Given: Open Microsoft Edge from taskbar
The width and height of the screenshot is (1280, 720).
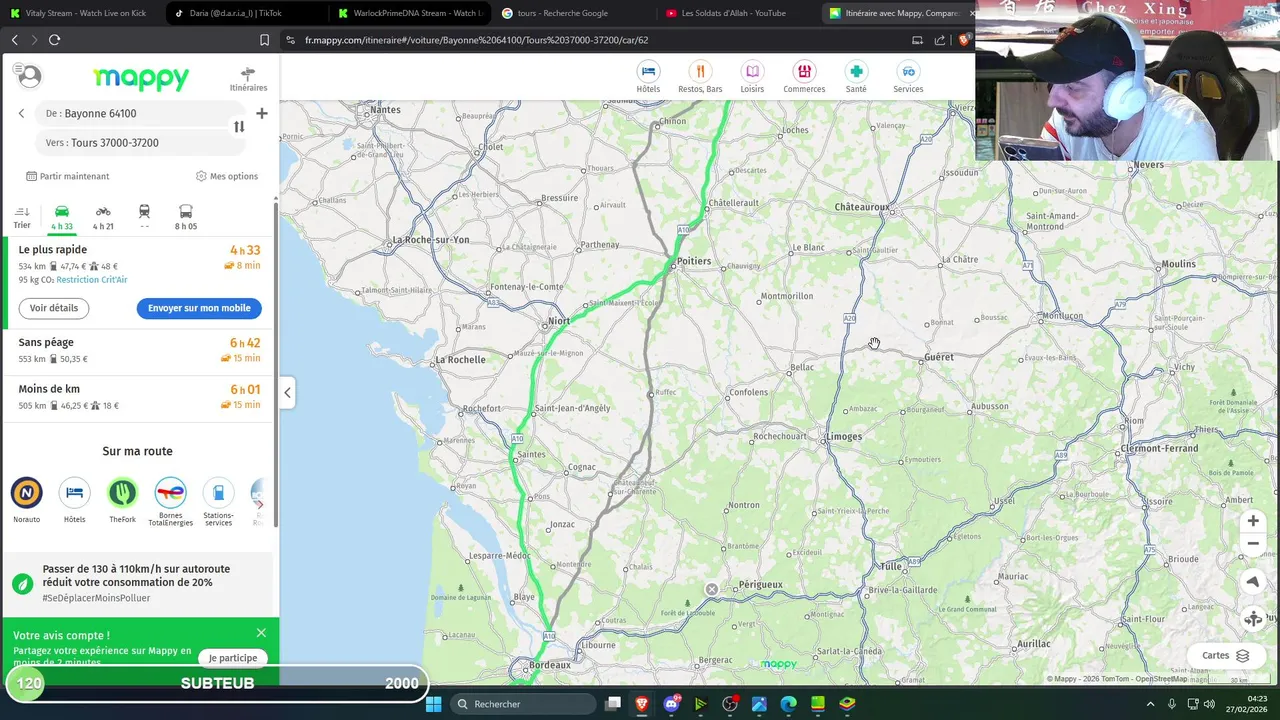Looking at the screenshot, I should pos(788,704).
